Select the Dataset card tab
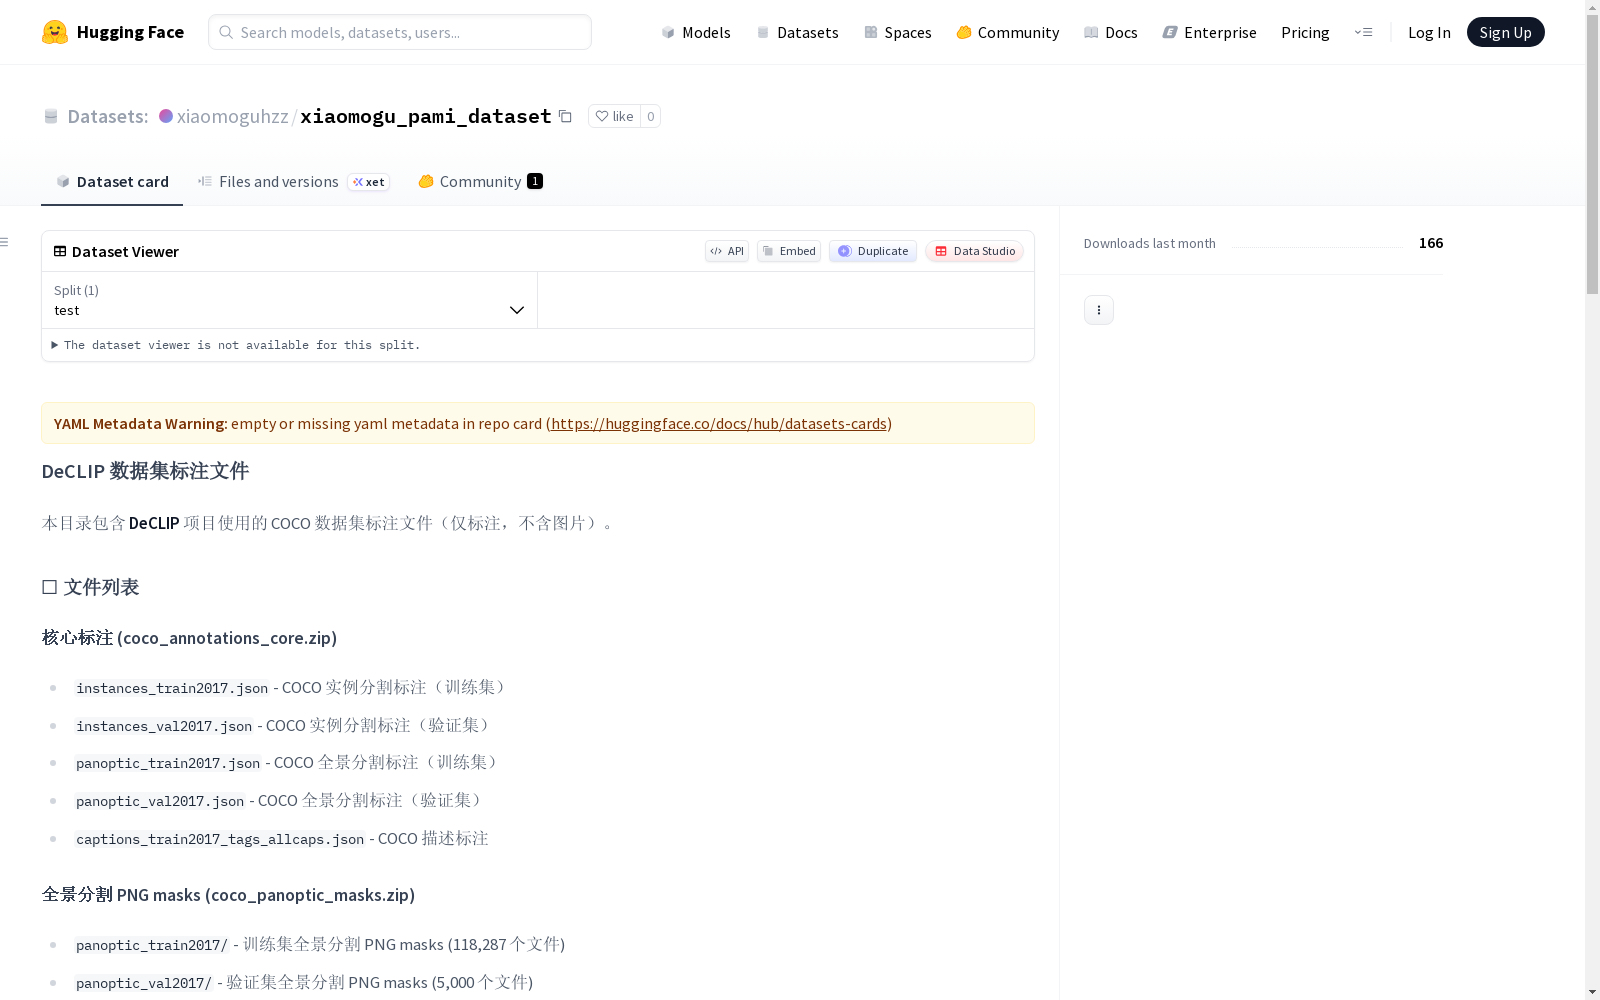 tap(112, 181)
